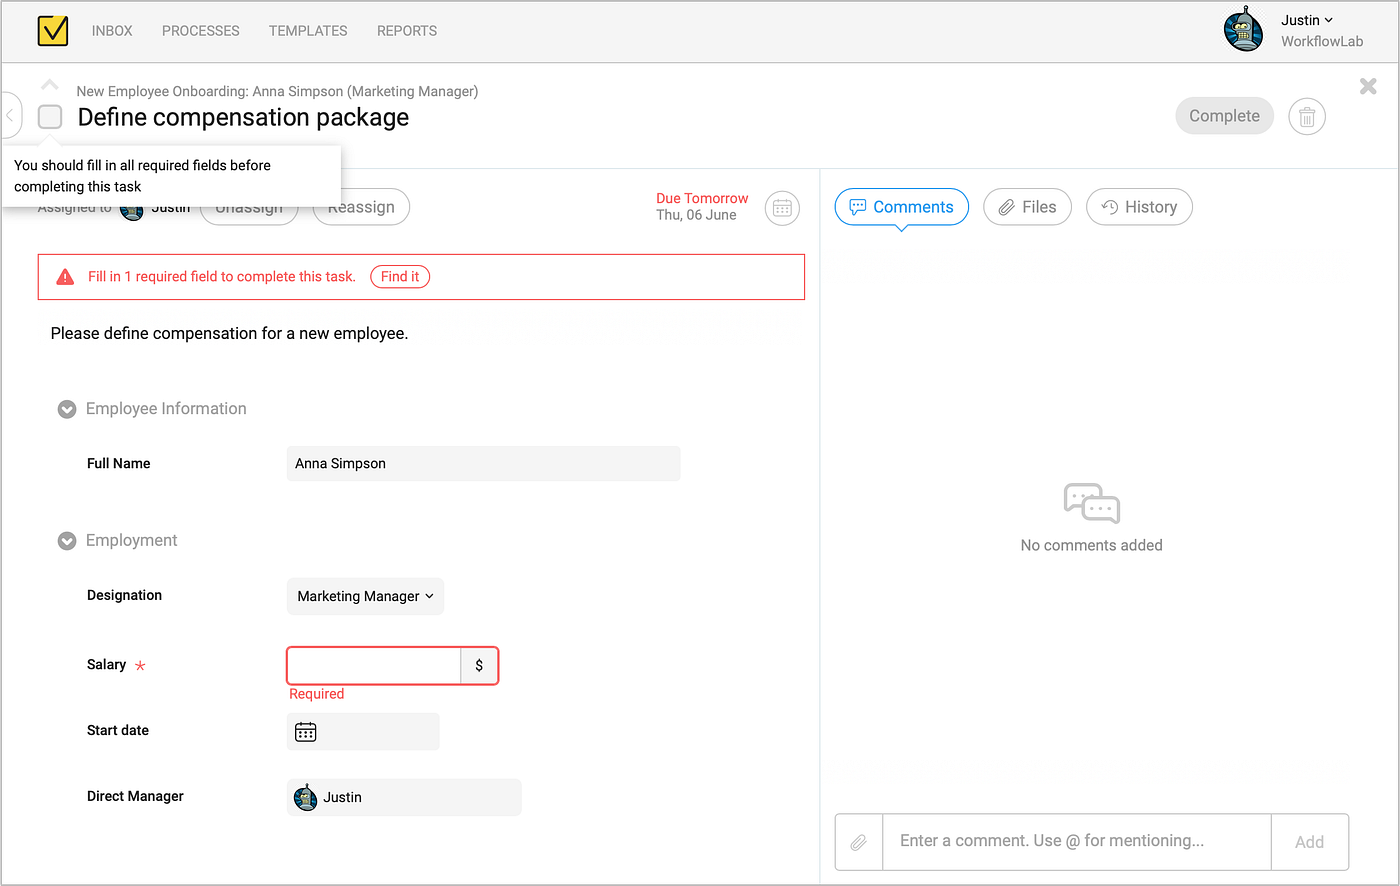Open the Marketing Manager designation dropdown
Image resolution: width=1400 pixels, height=886 pixels.
click(x=365, y=596)
